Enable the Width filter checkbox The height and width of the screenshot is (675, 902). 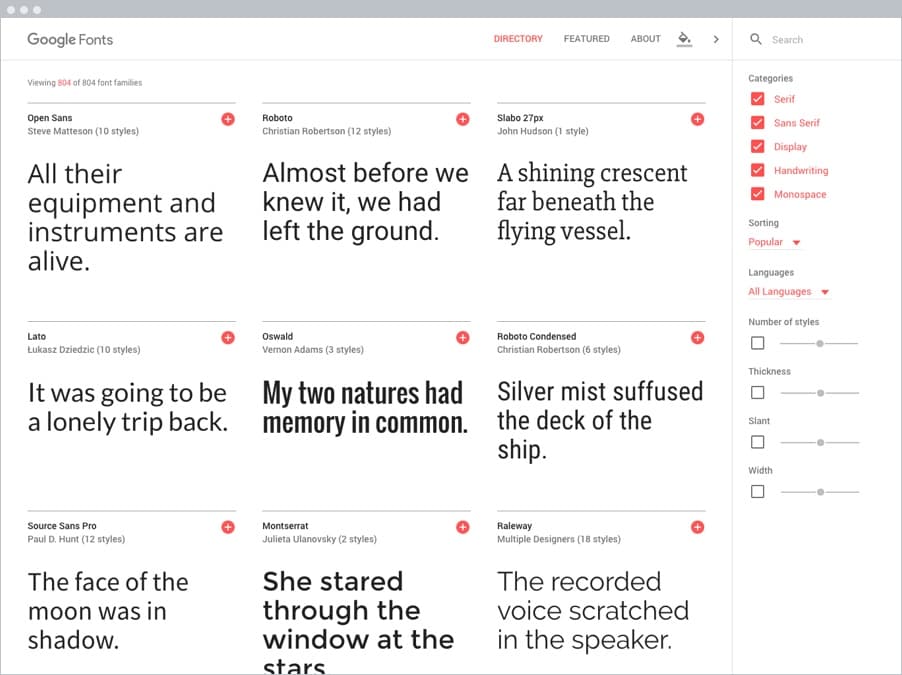758,491
